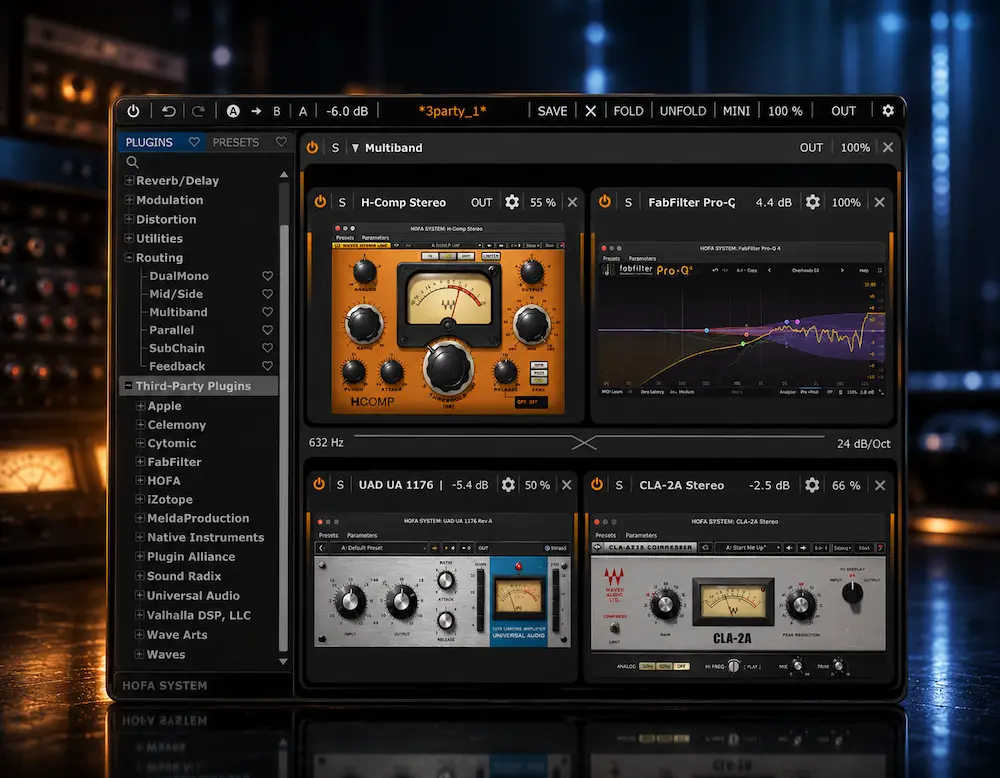
Task: Expand the Reverb/Delay category
Action: pyautogui.click(x=129, y=180)
